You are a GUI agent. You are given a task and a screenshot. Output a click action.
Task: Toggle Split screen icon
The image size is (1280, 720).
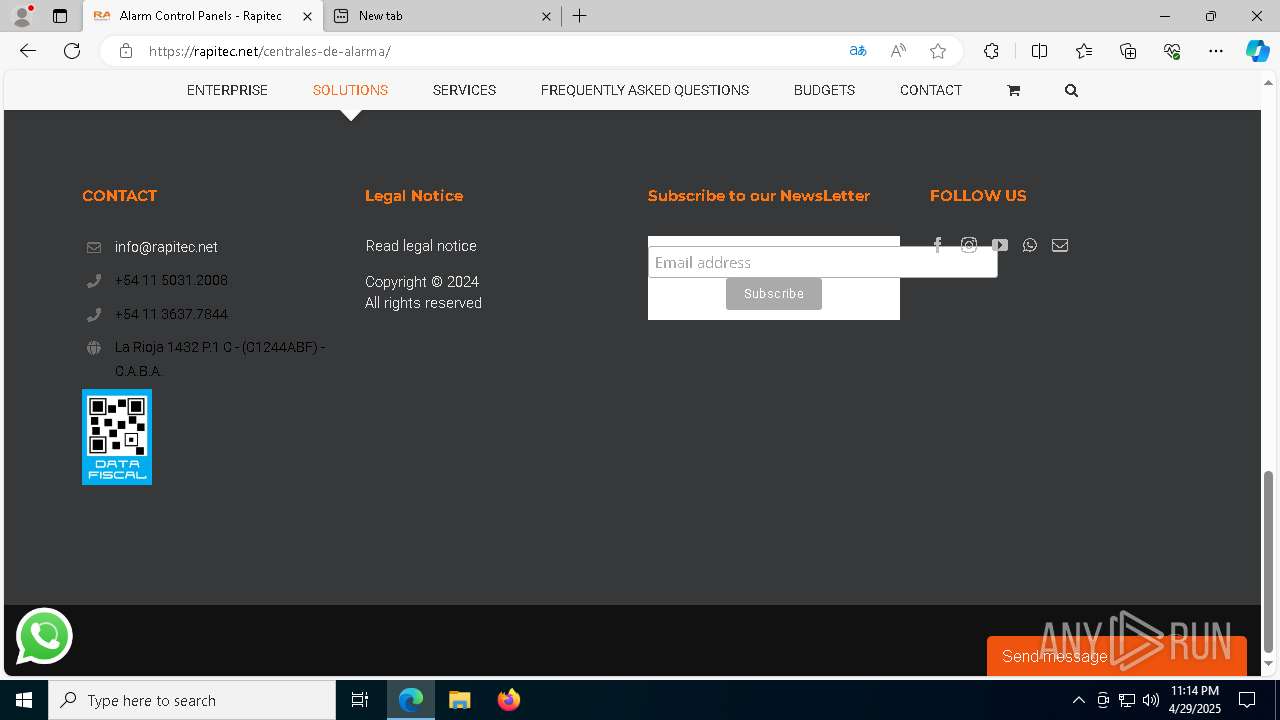click(x=1039, y=51)
